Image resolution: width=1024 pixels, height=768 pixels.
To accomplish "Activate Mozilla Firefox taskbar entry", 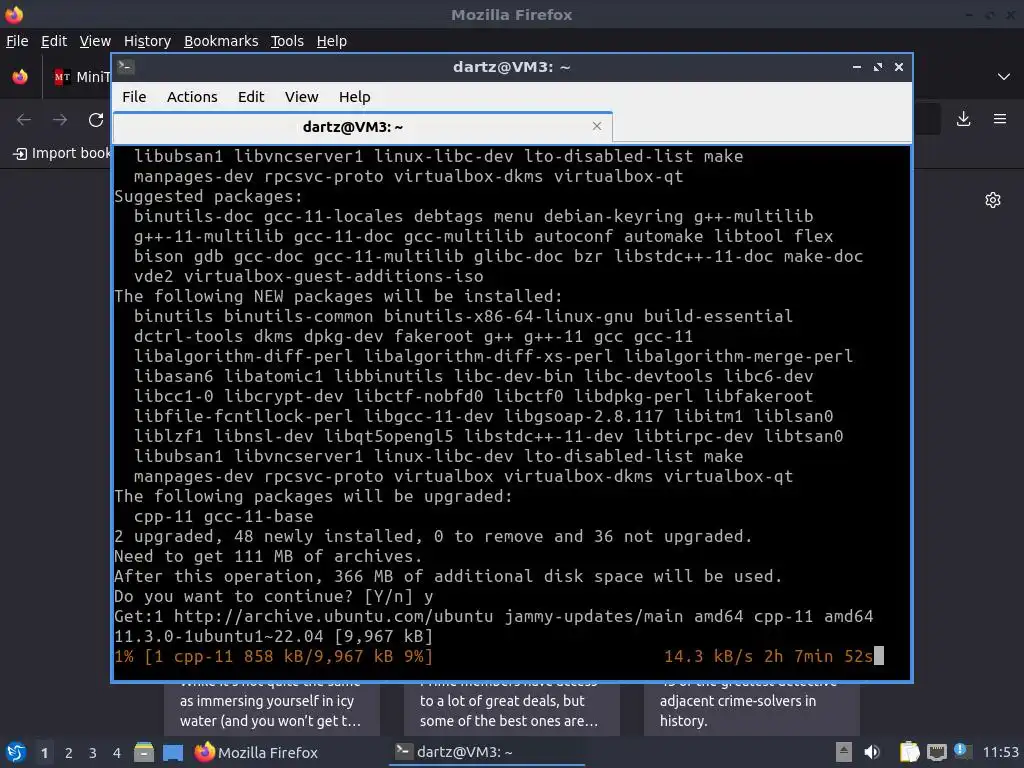I will [256, 752].
